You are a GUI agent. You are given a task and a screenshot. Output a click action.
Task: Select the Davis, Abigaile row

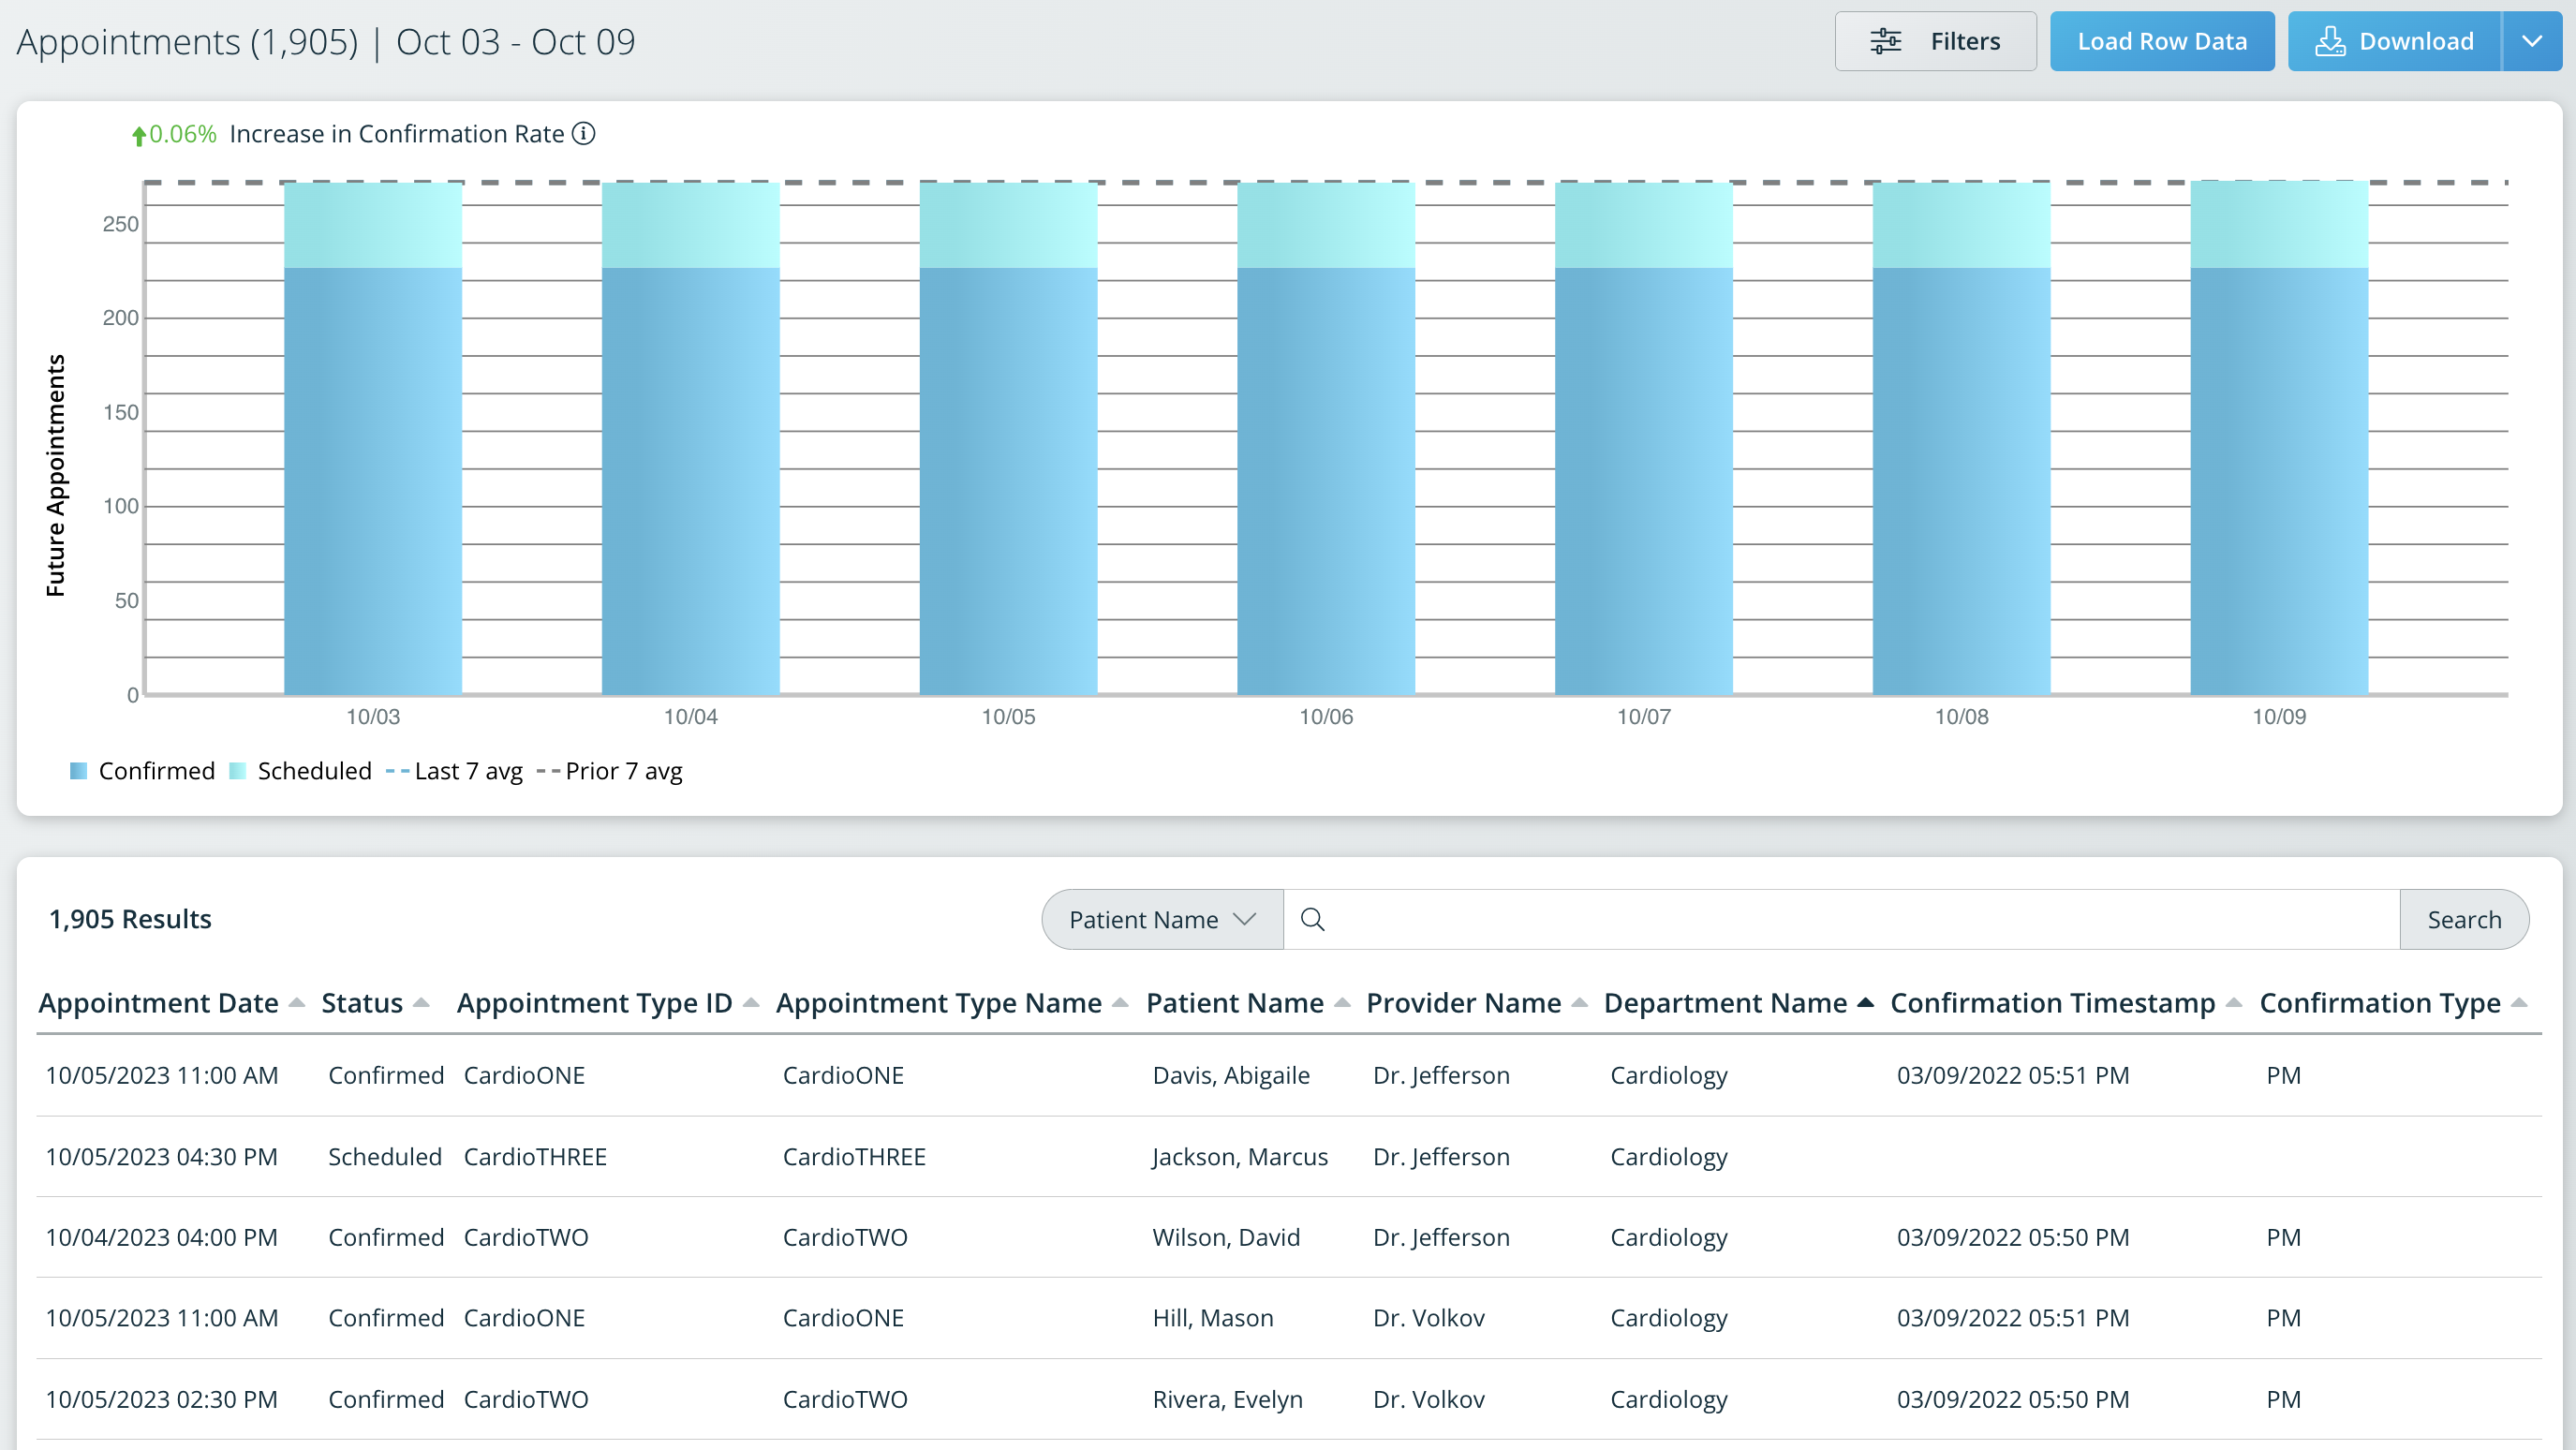(1289, 1075)
